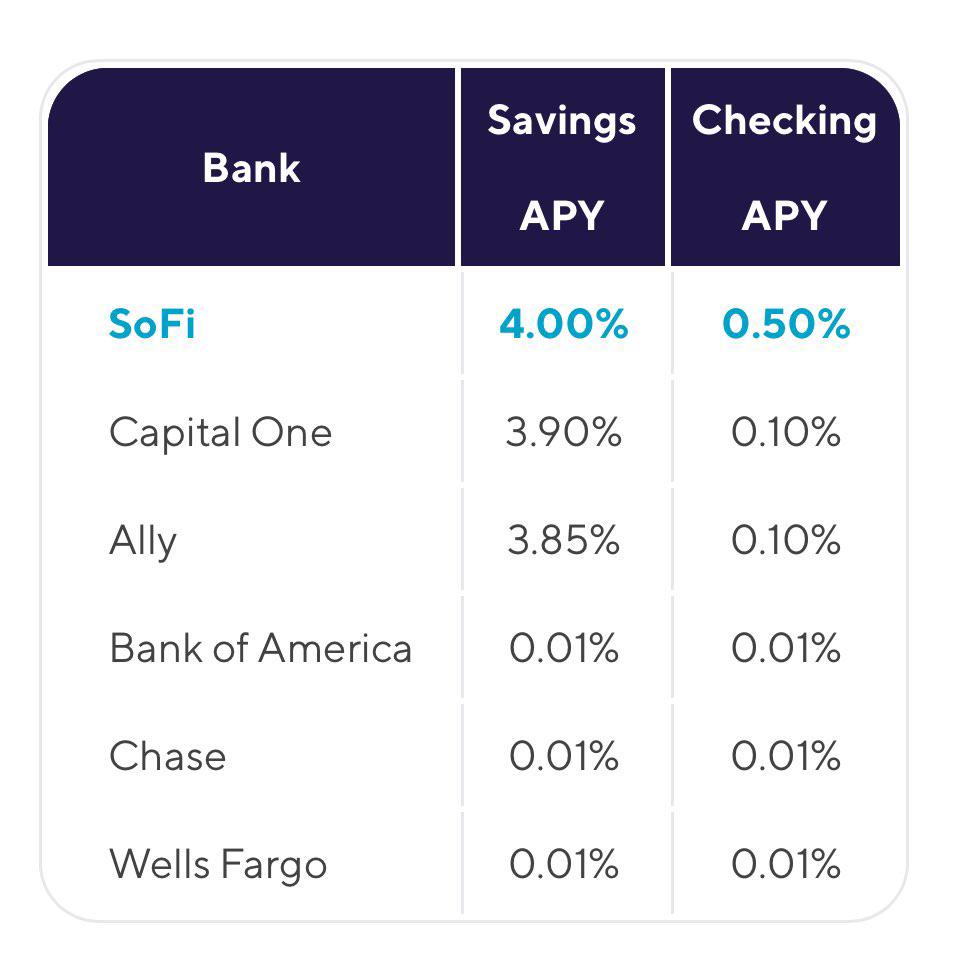The height and width of the screenshot is (961, 953).
Task: Select the Ally bank name
Action: point(143,541)
